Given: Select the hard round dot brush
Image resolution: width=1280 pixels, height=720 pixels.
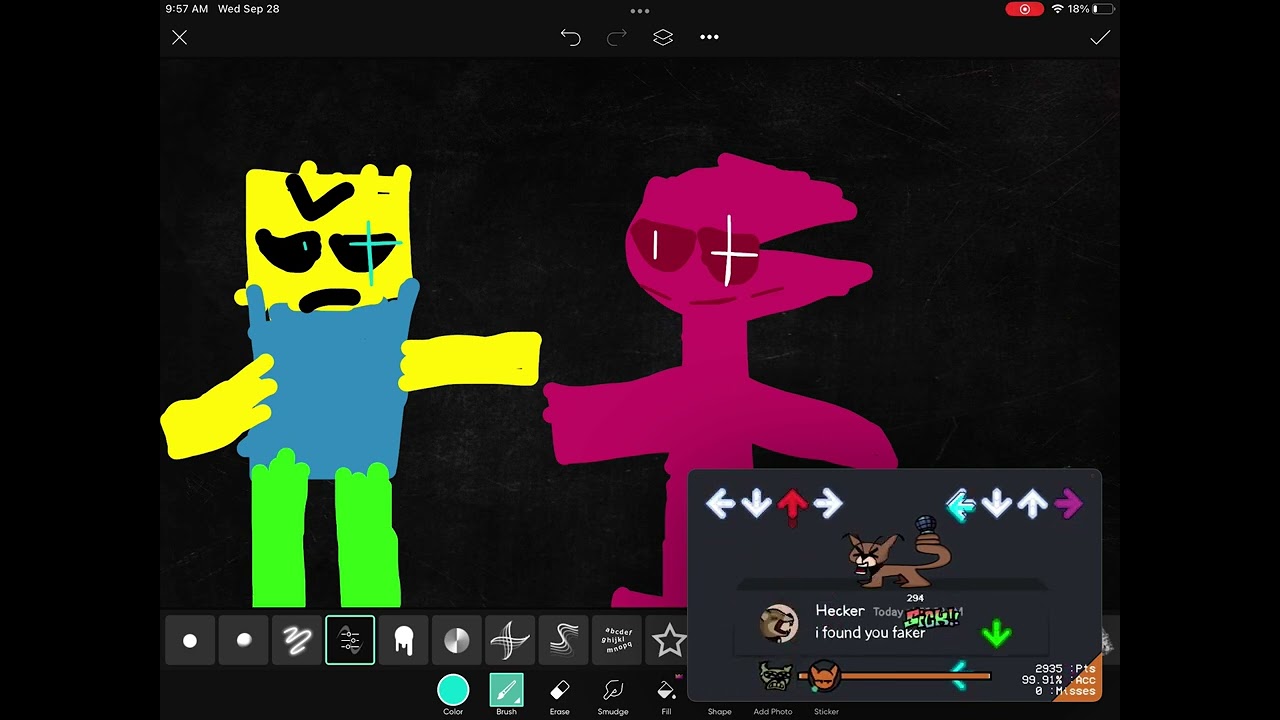Looking at the screenshot, I should (190, 641).
